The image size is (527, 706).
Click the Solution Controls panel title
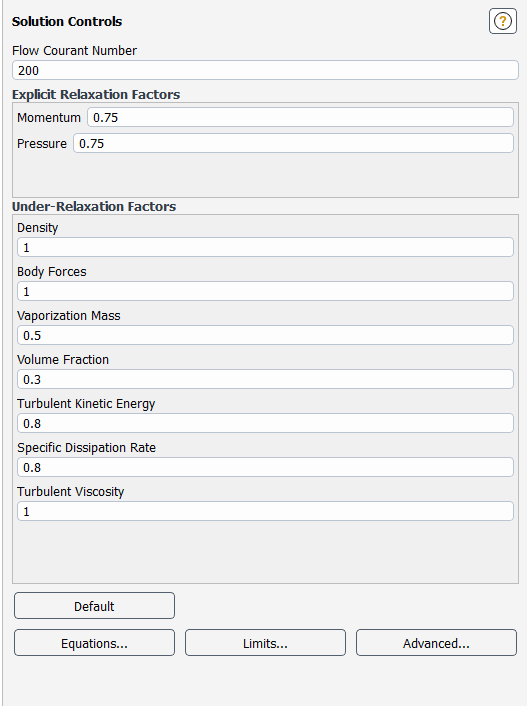click(x=67, y=22)
